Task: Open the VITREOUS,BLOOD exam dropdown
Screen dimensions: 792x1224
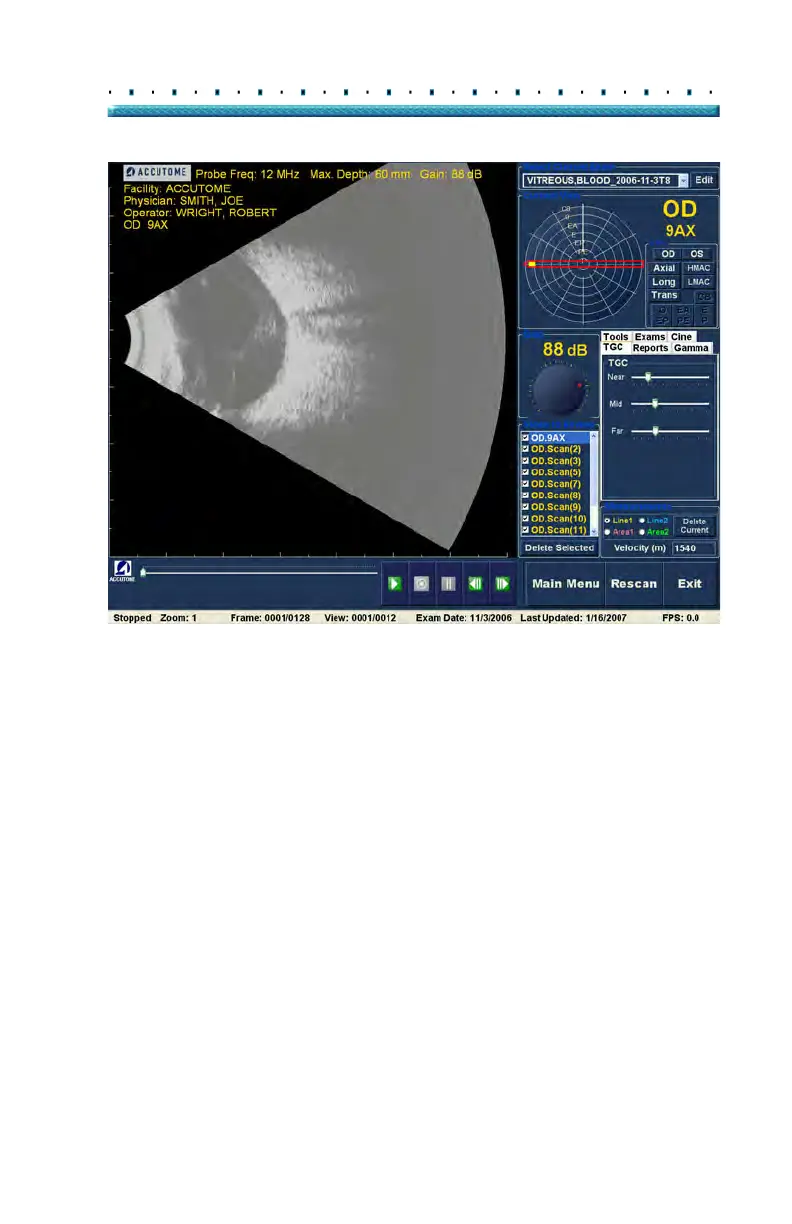Action: [x=683, y=181]
